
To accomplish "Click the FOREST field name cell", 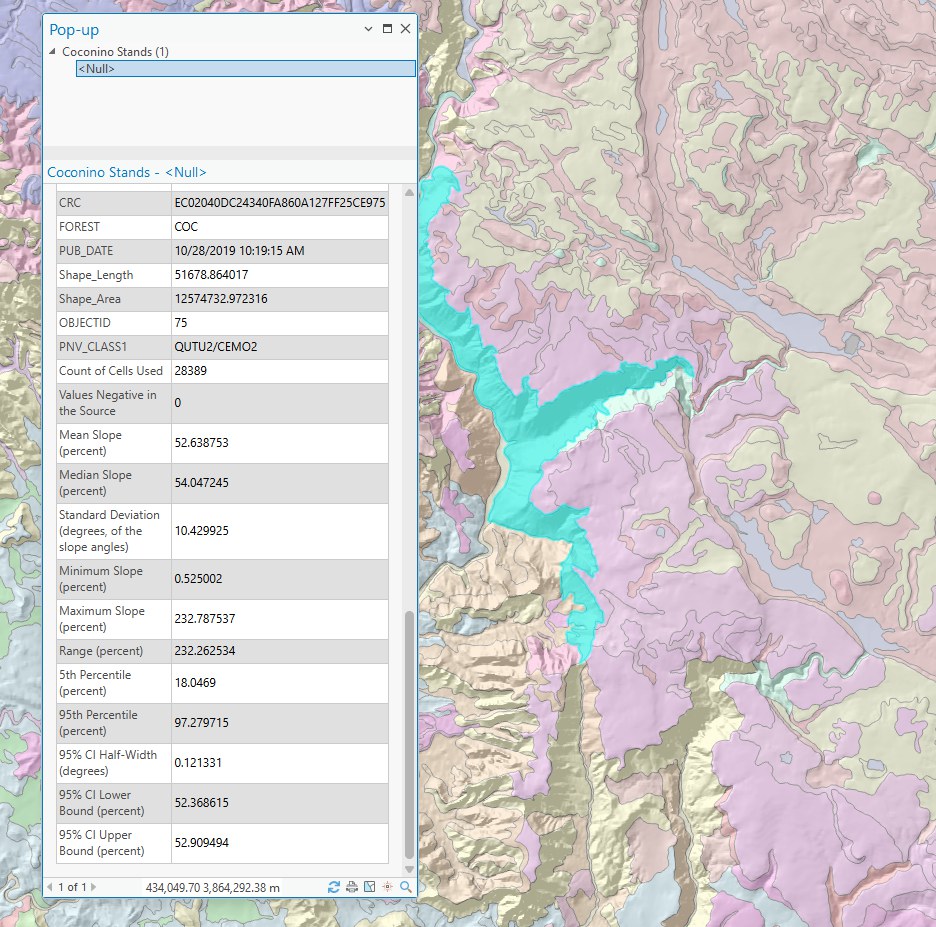I will click(x=113, y=227).
